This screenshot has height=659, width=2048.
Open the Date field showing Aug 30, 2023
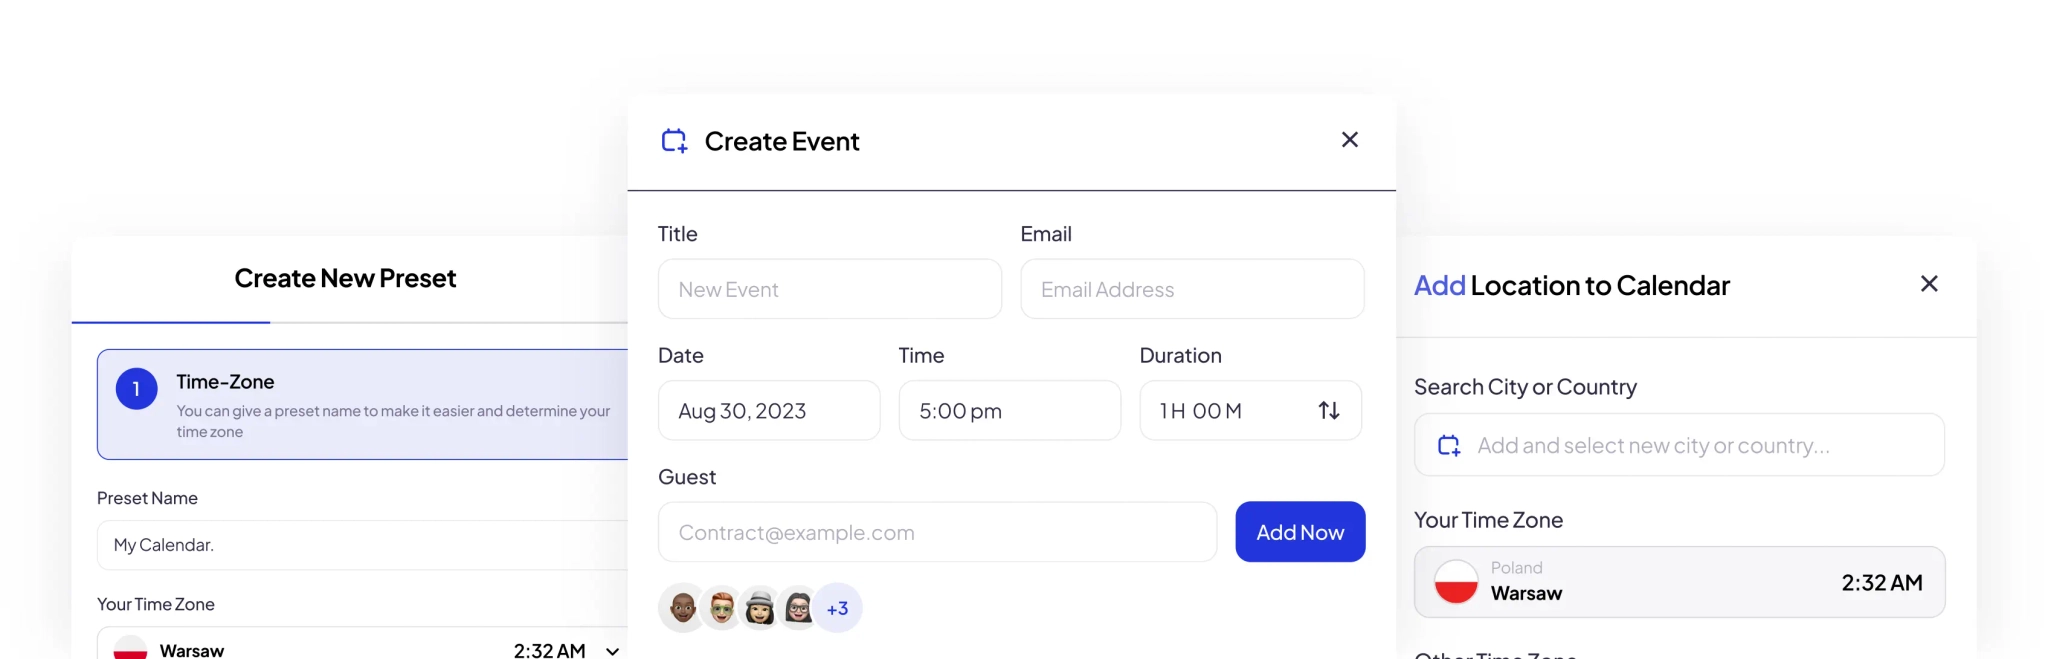click(769, 410)
